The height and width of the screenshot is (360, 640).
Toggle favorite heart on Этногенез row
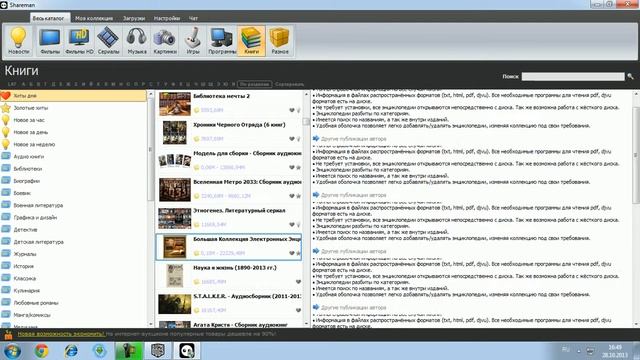(292, 224)
